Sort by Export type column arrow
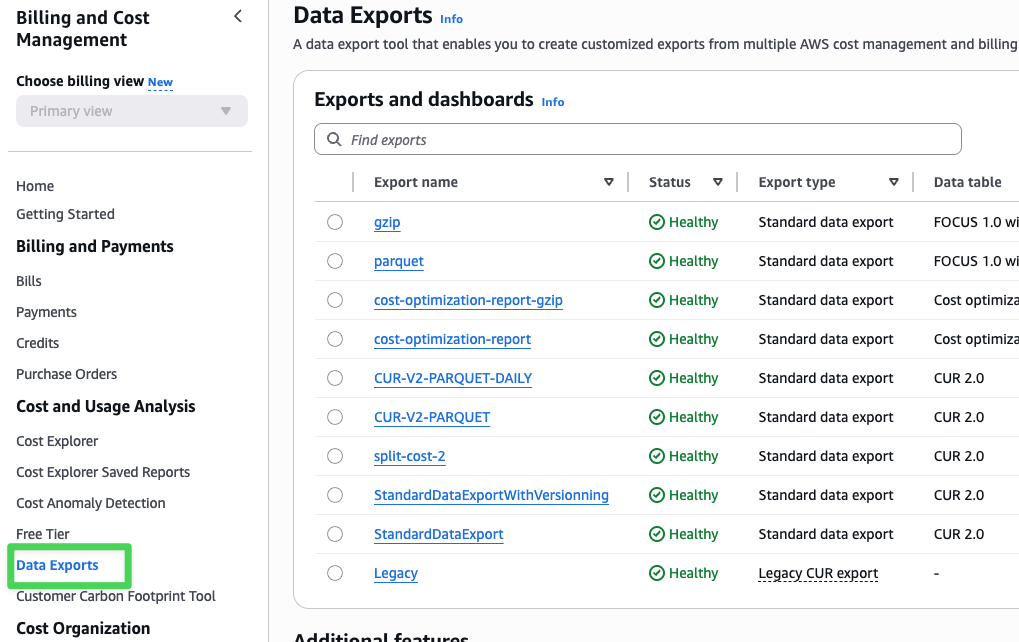 (x=894, y=183)
